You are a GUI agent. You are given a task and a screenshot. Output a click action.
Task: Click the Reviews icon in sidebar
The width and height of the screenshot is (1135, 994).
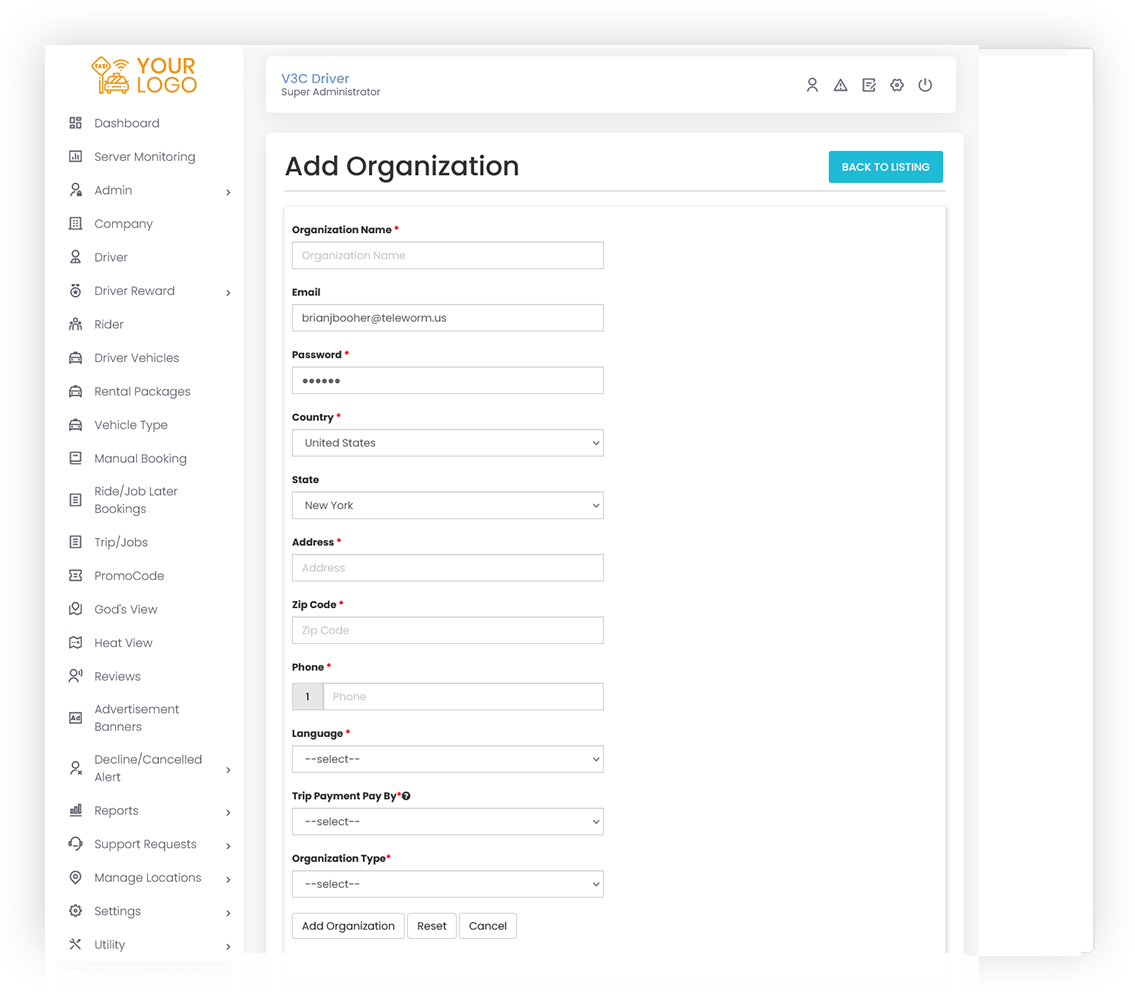point(75,676)
